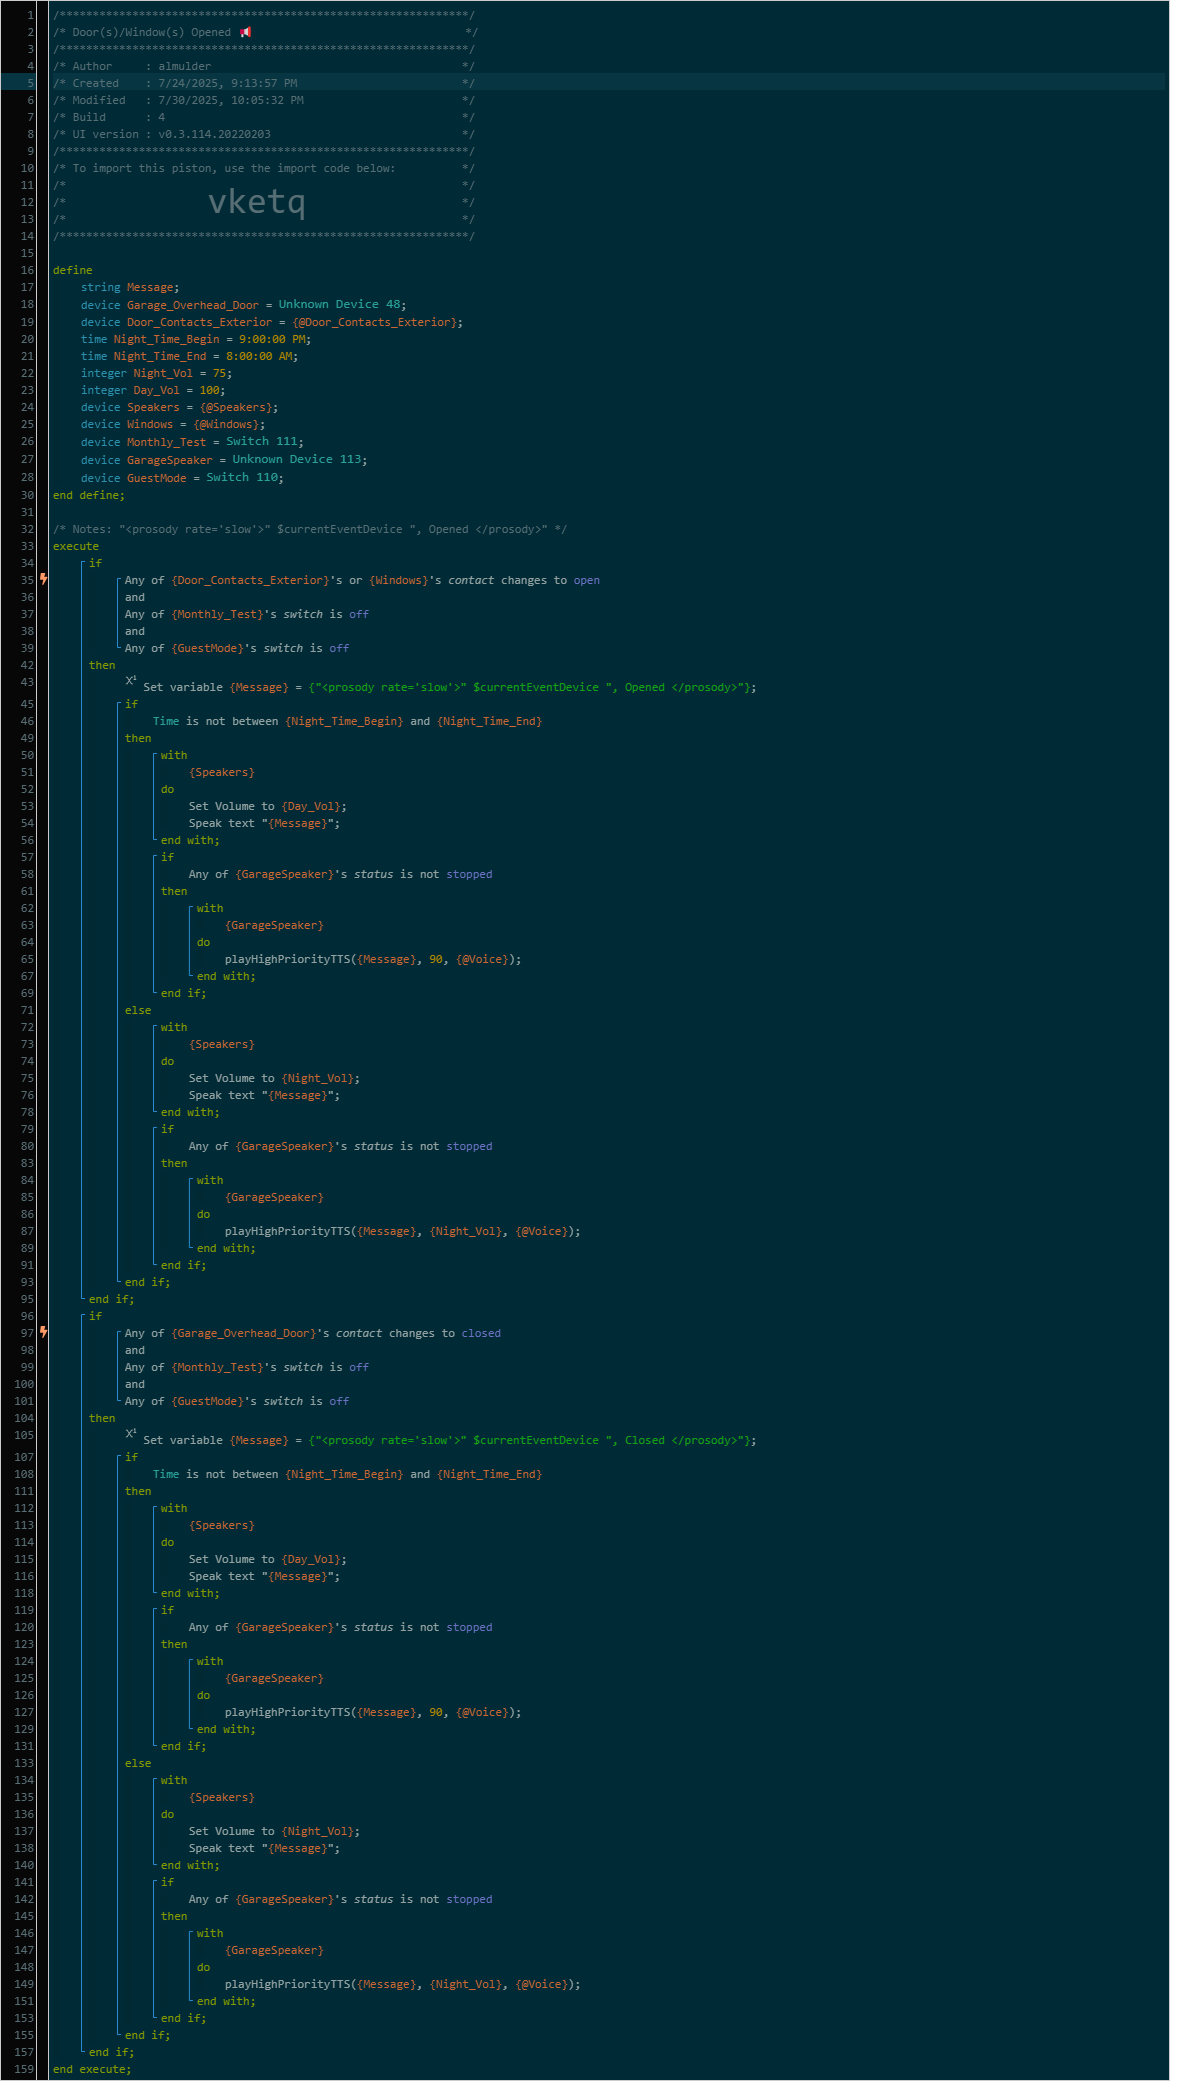This screenshot has width=1178, height=2086.
Task: Click the GuestMode = Switch 110 line
Action: click(182, 478)
